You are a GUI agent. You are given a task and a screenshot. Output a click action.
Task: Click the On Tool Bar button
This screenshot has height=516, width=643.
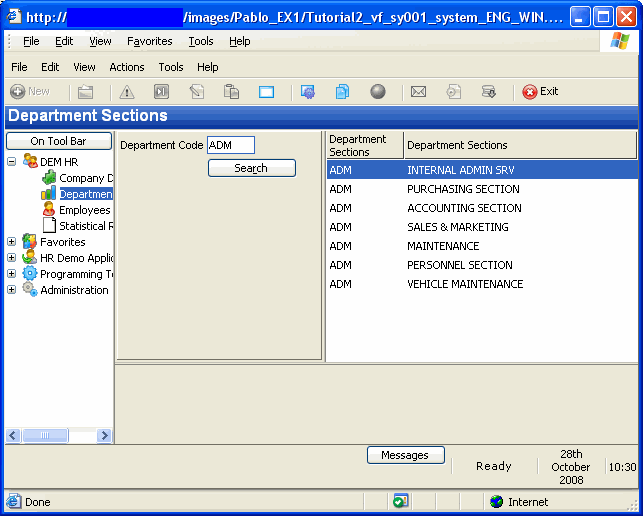(59, 141)
